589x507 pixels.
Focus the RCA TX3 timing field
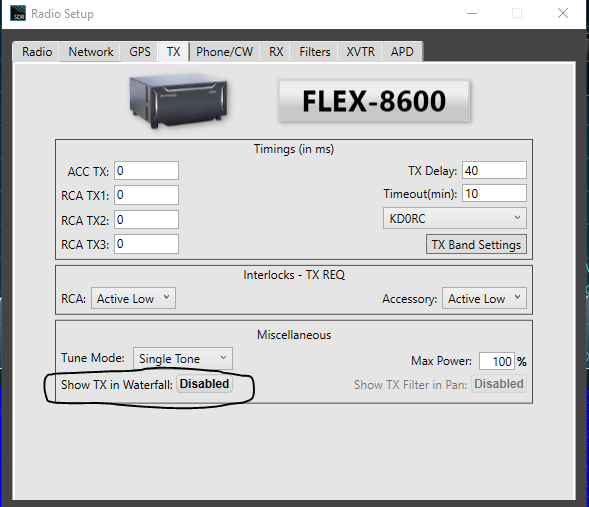point(146,244)
